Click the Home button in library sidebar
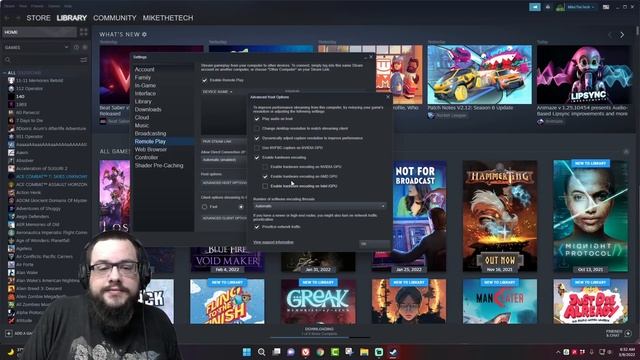 click(40, 32)
